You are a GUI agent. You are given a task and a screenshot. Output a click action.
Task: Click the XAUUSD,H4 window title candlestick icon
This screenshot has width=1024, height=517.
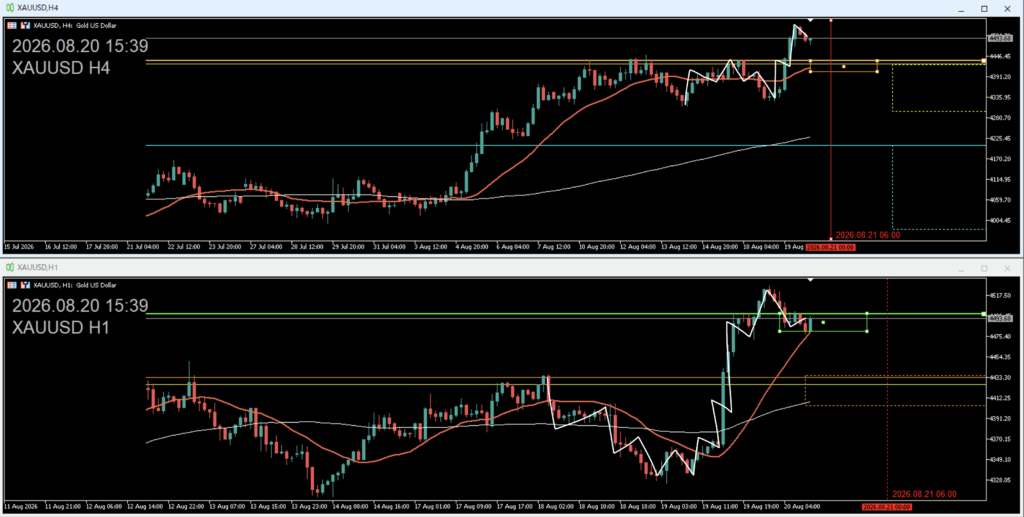click(10, 8)
